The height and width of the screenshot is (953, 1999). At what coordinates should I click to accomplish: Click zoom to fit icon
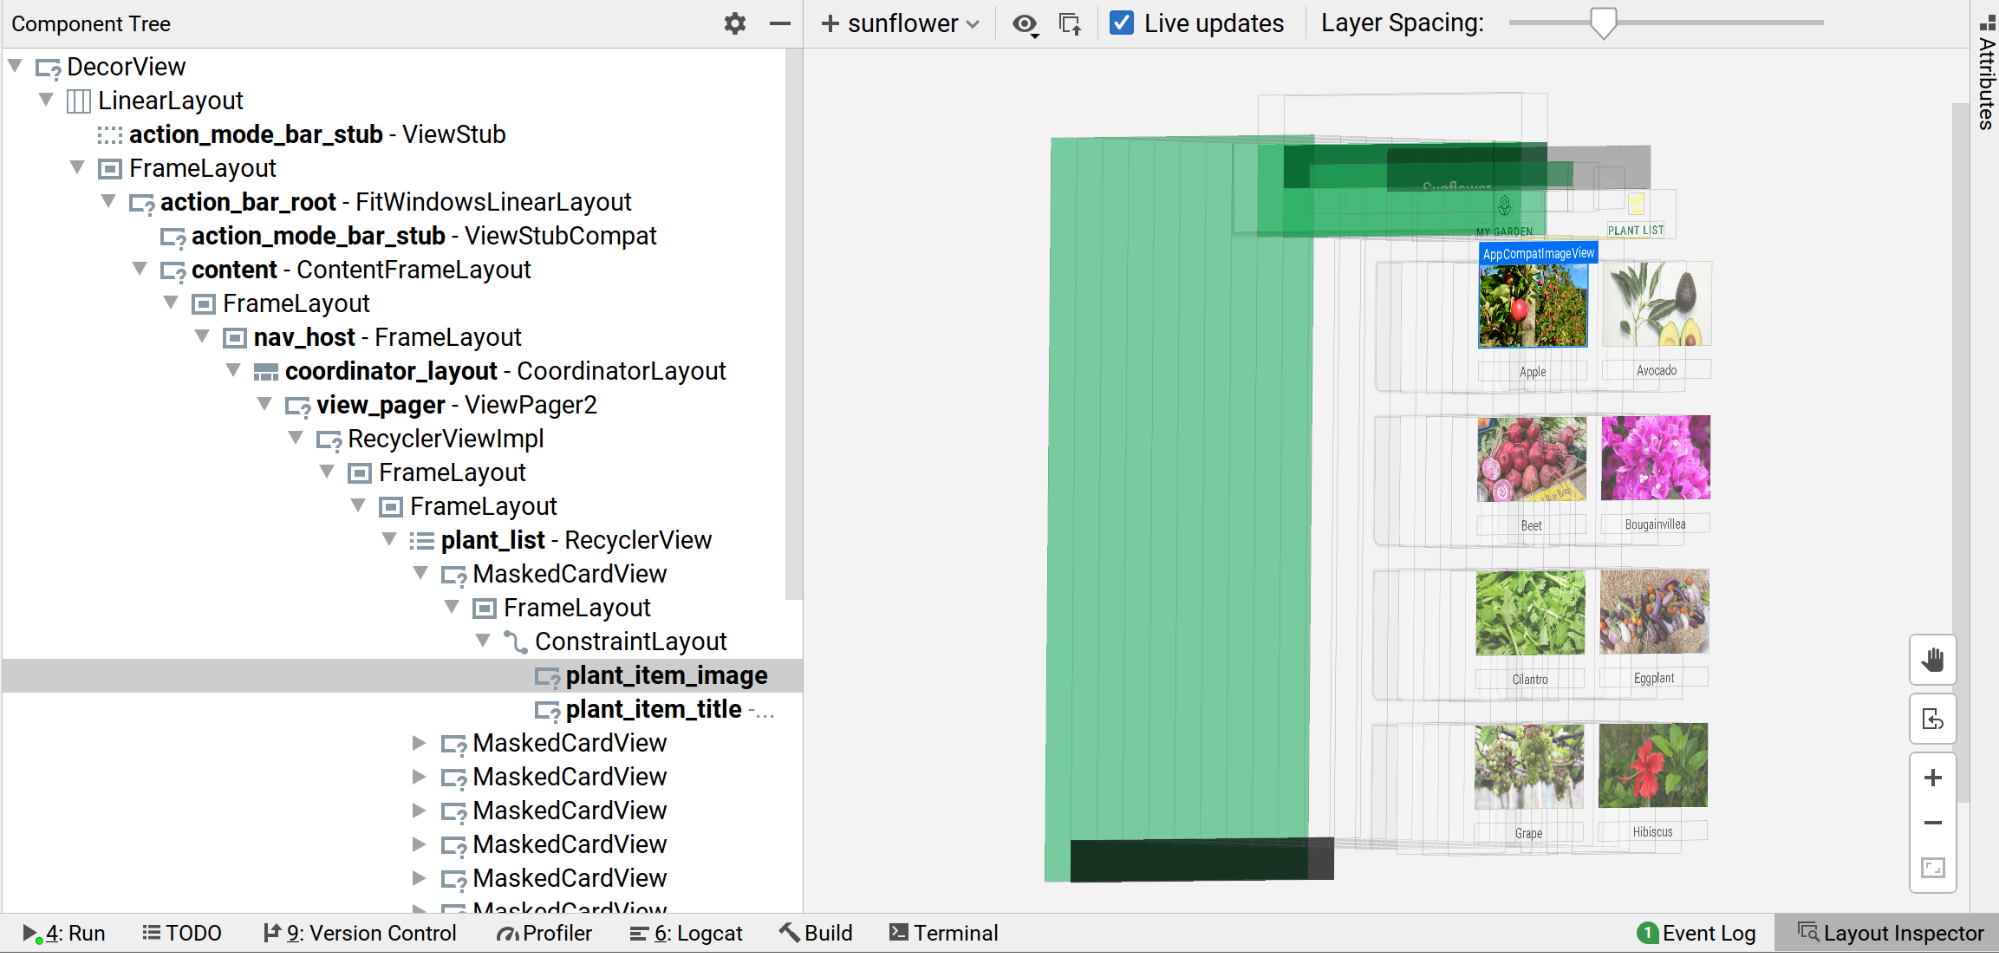1932,867
